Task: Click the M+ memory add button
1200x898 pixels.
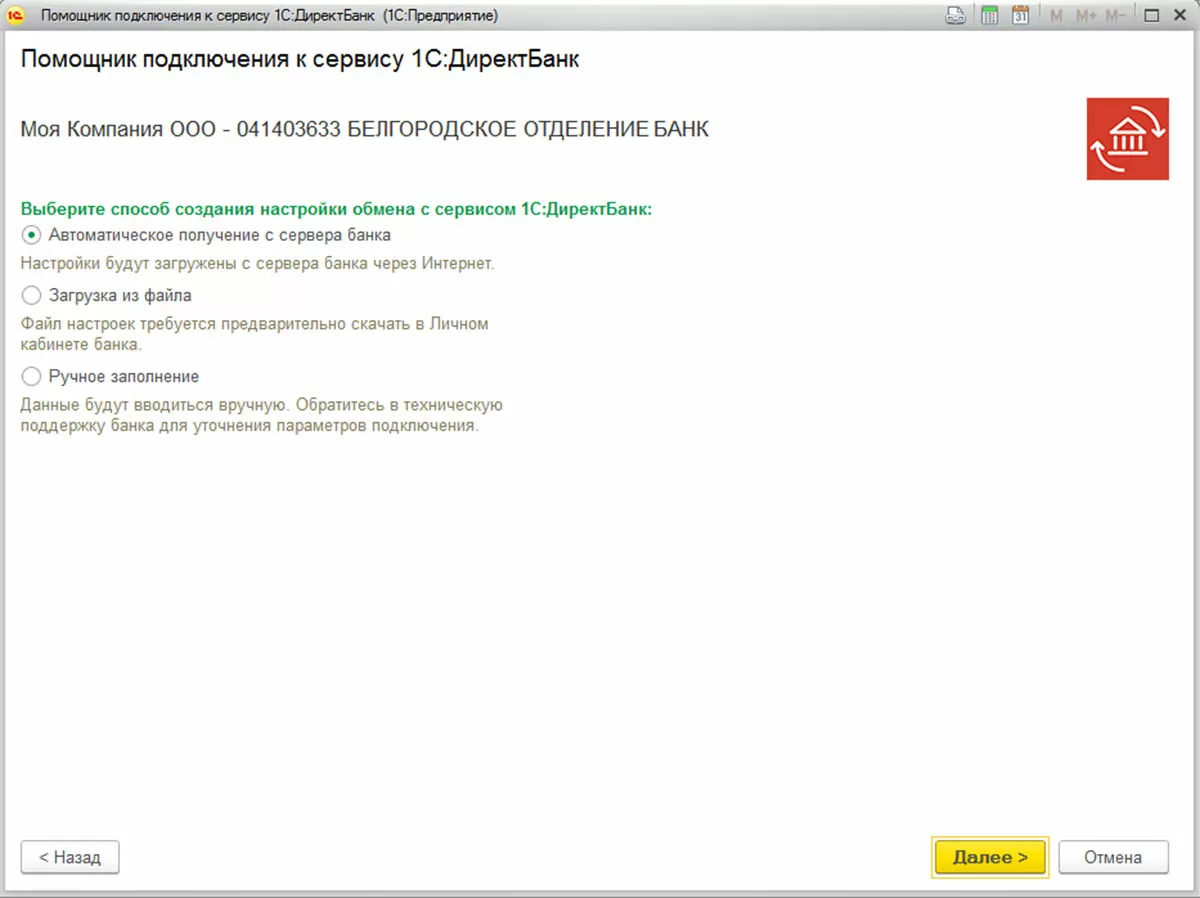Action: coord(1086,16)
